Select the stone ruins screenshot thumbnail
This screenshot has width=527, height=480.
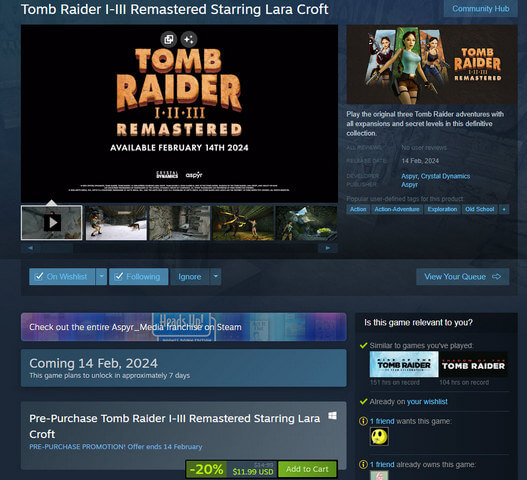point(179,223)
